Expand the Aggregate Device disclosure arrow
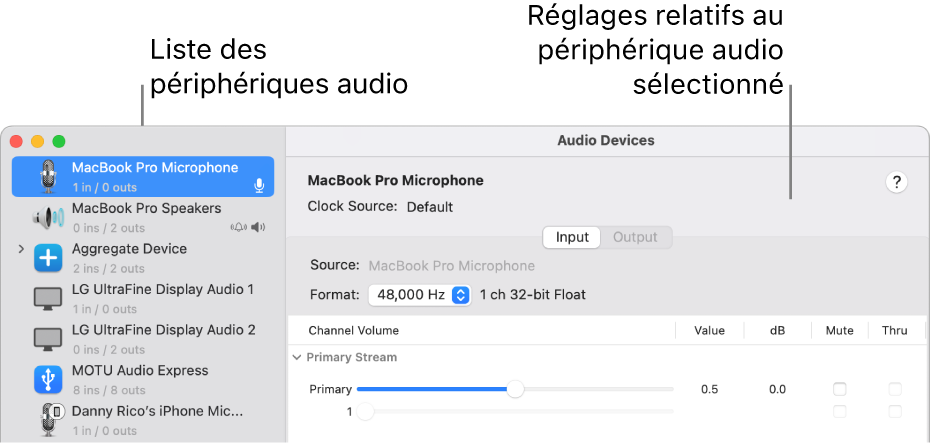The width and height of the screenshot is (931, 444). [22, 249]
